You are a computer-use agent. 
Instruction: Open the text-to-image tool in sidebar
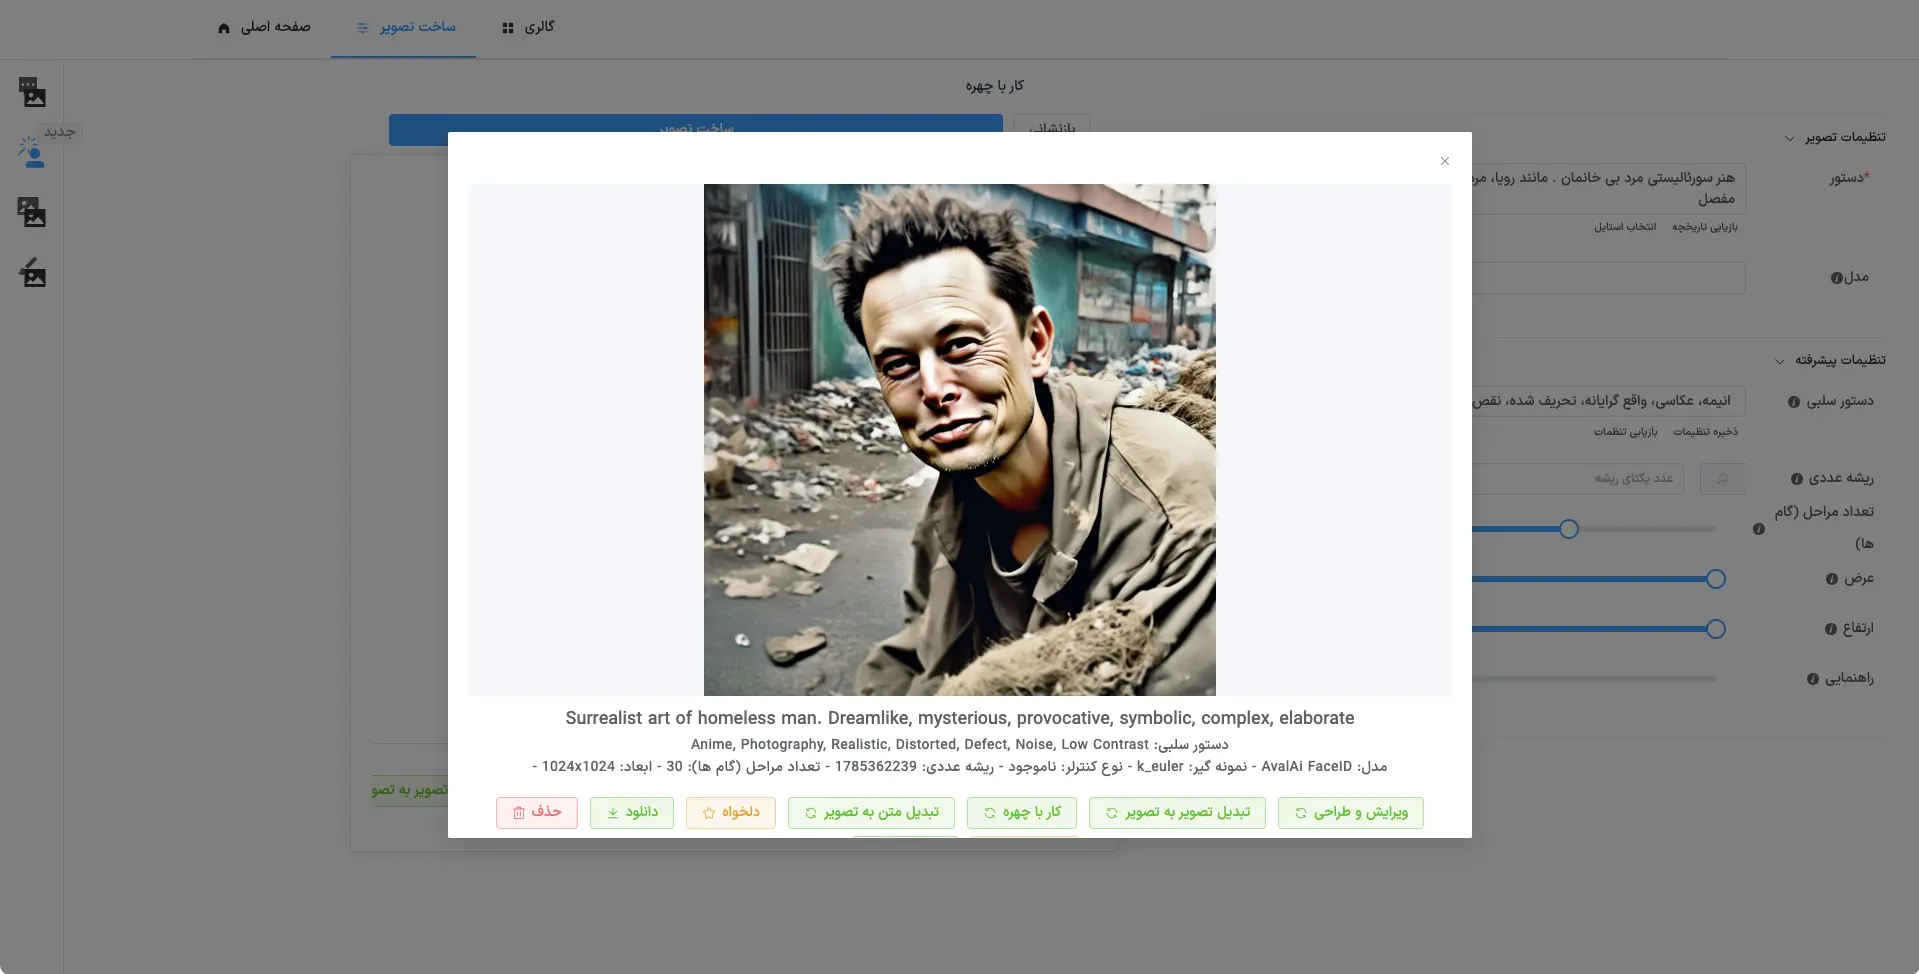[x=33, y=92]
